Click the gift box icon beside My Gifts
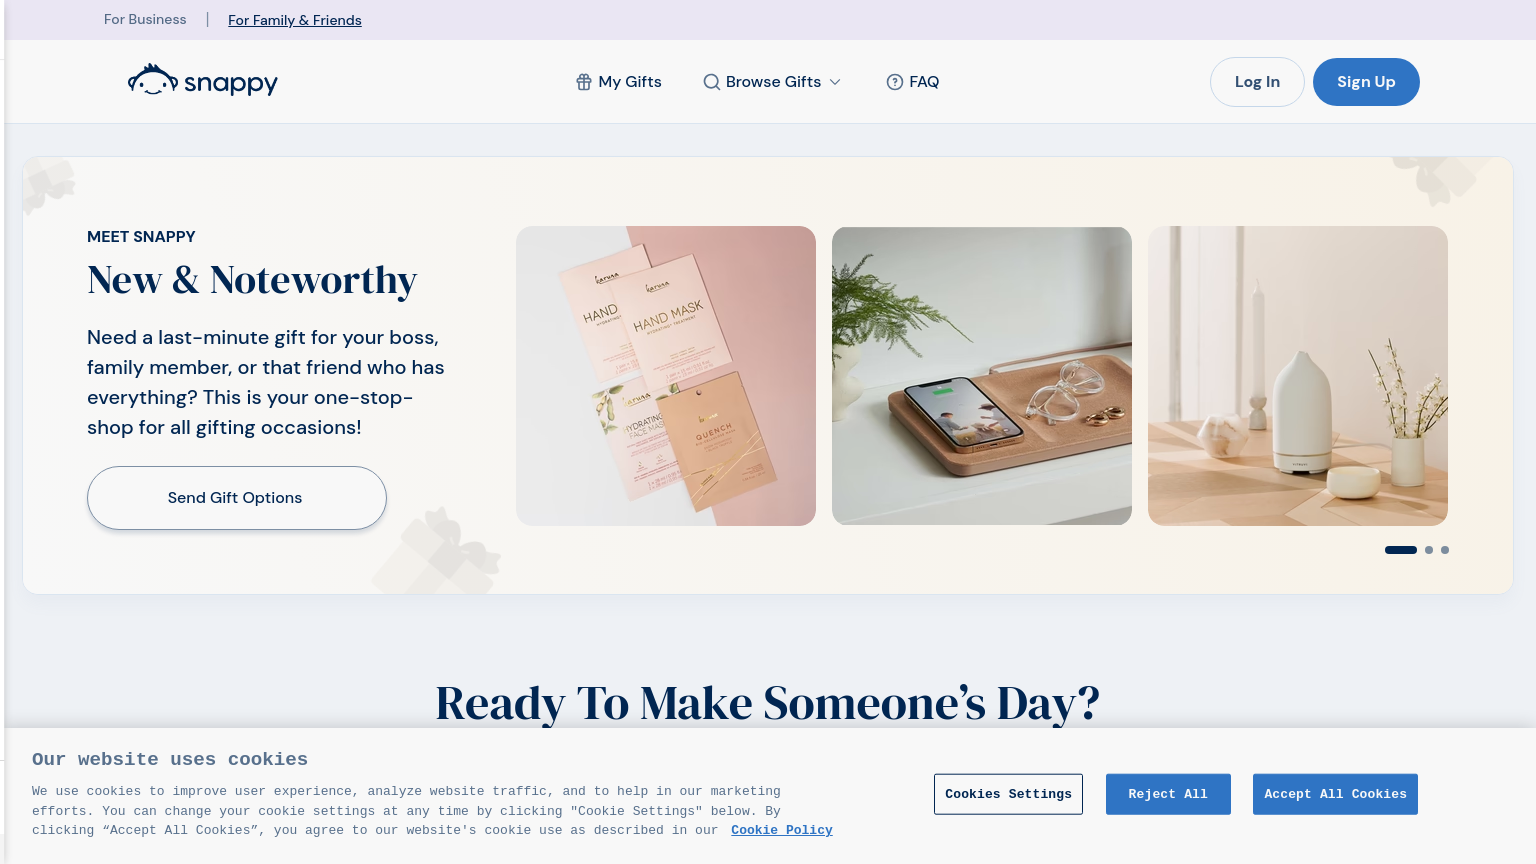This screenshot has width=1536, height=864. tap(584, 82)
